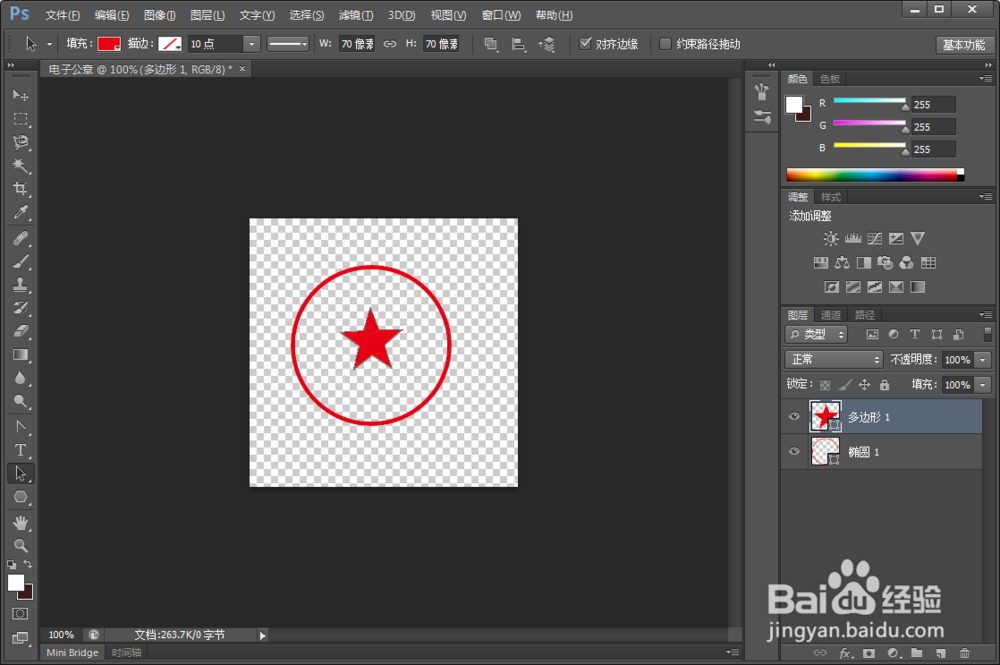Expand the status bar info arrow
Image resolution: width=1000 pixels, height=665 pixels.
pyautogui.click(x=262, y=635)
